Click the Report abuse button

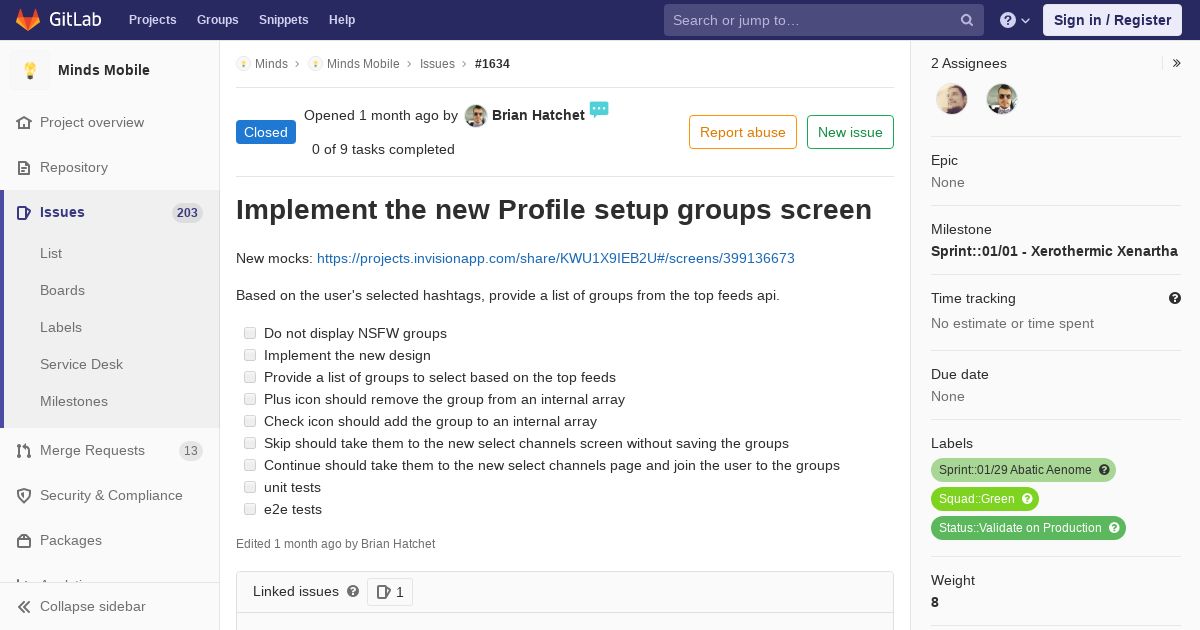(x=743, y=132)
